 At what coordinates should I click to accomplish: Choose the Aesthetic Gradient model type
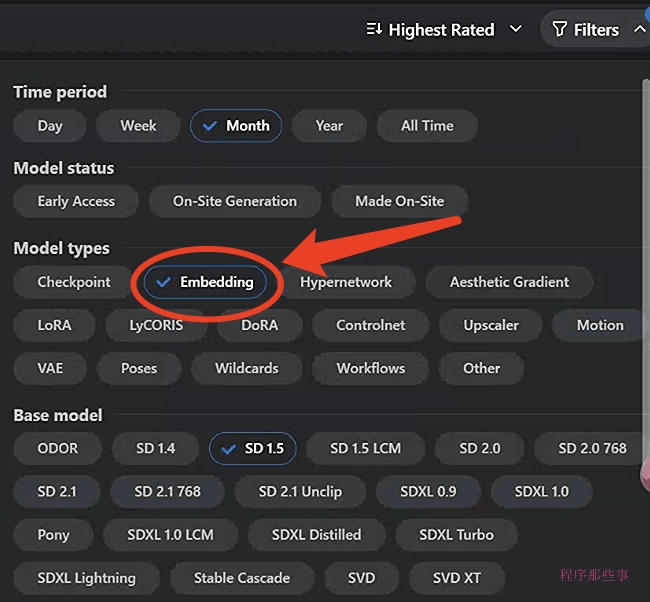click(509, 282)
